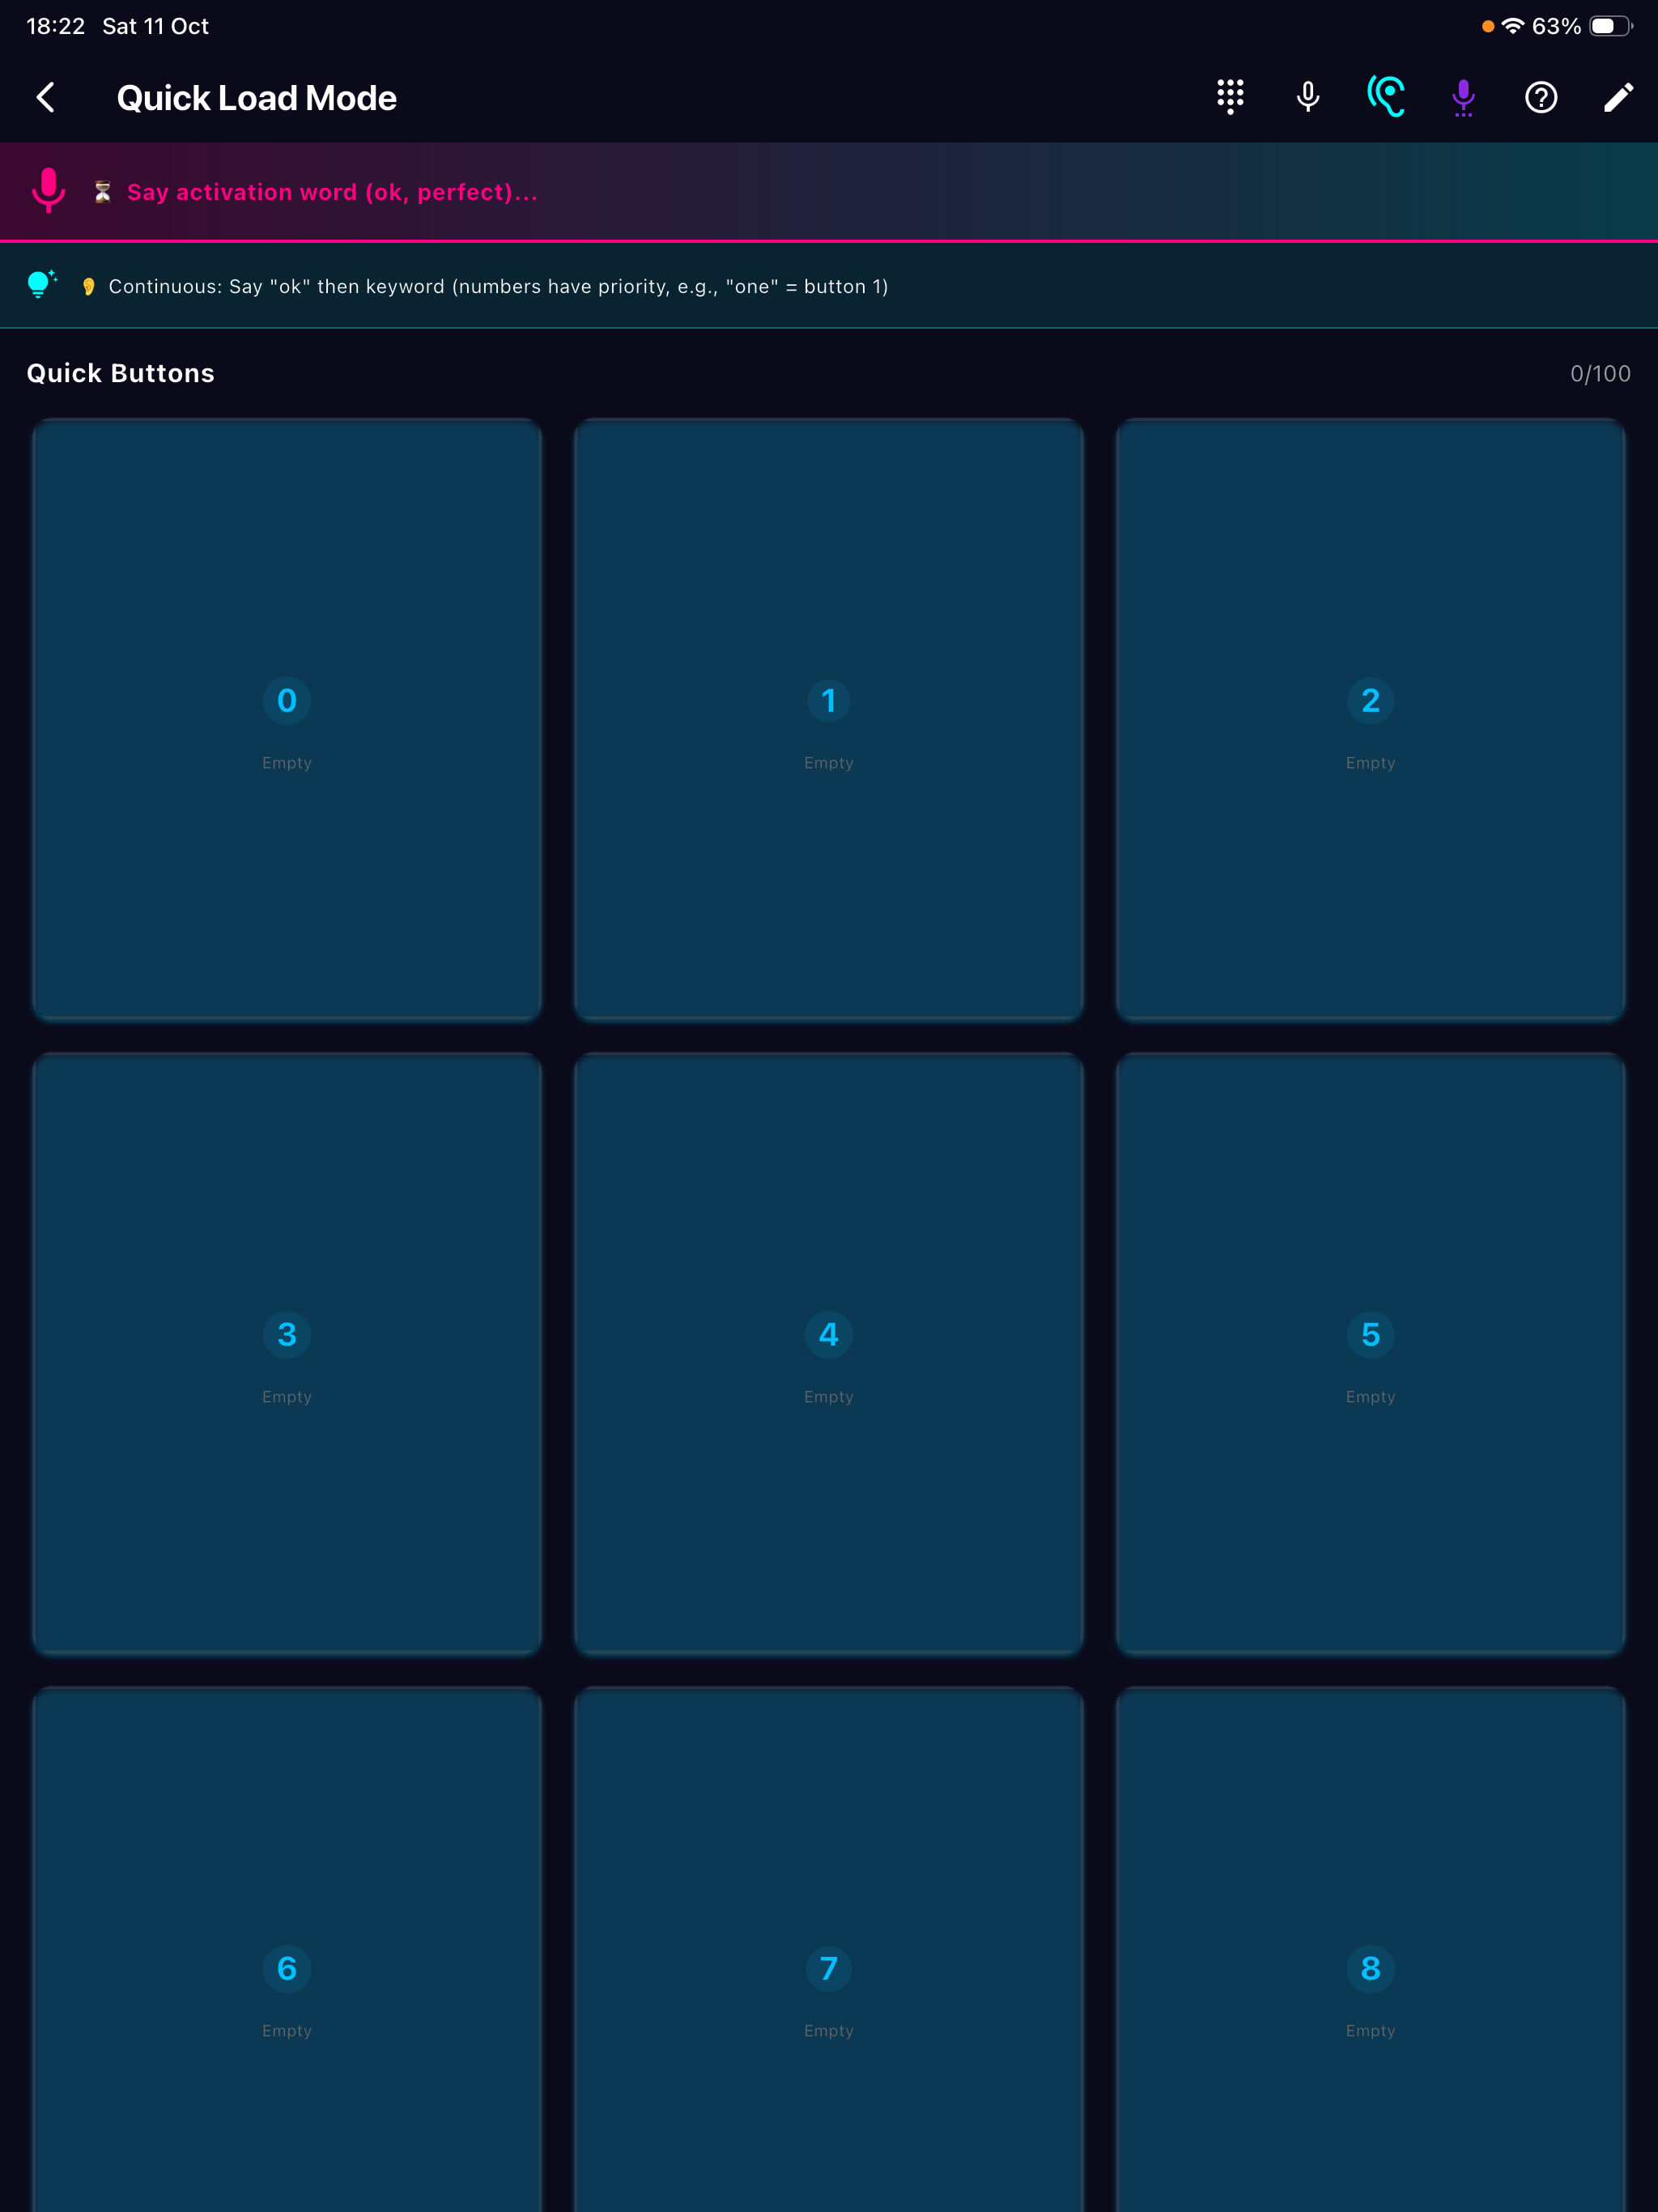Tap the lightbulb tip icon
The width and height of the screenshot is (1658, 2212).
41,285
